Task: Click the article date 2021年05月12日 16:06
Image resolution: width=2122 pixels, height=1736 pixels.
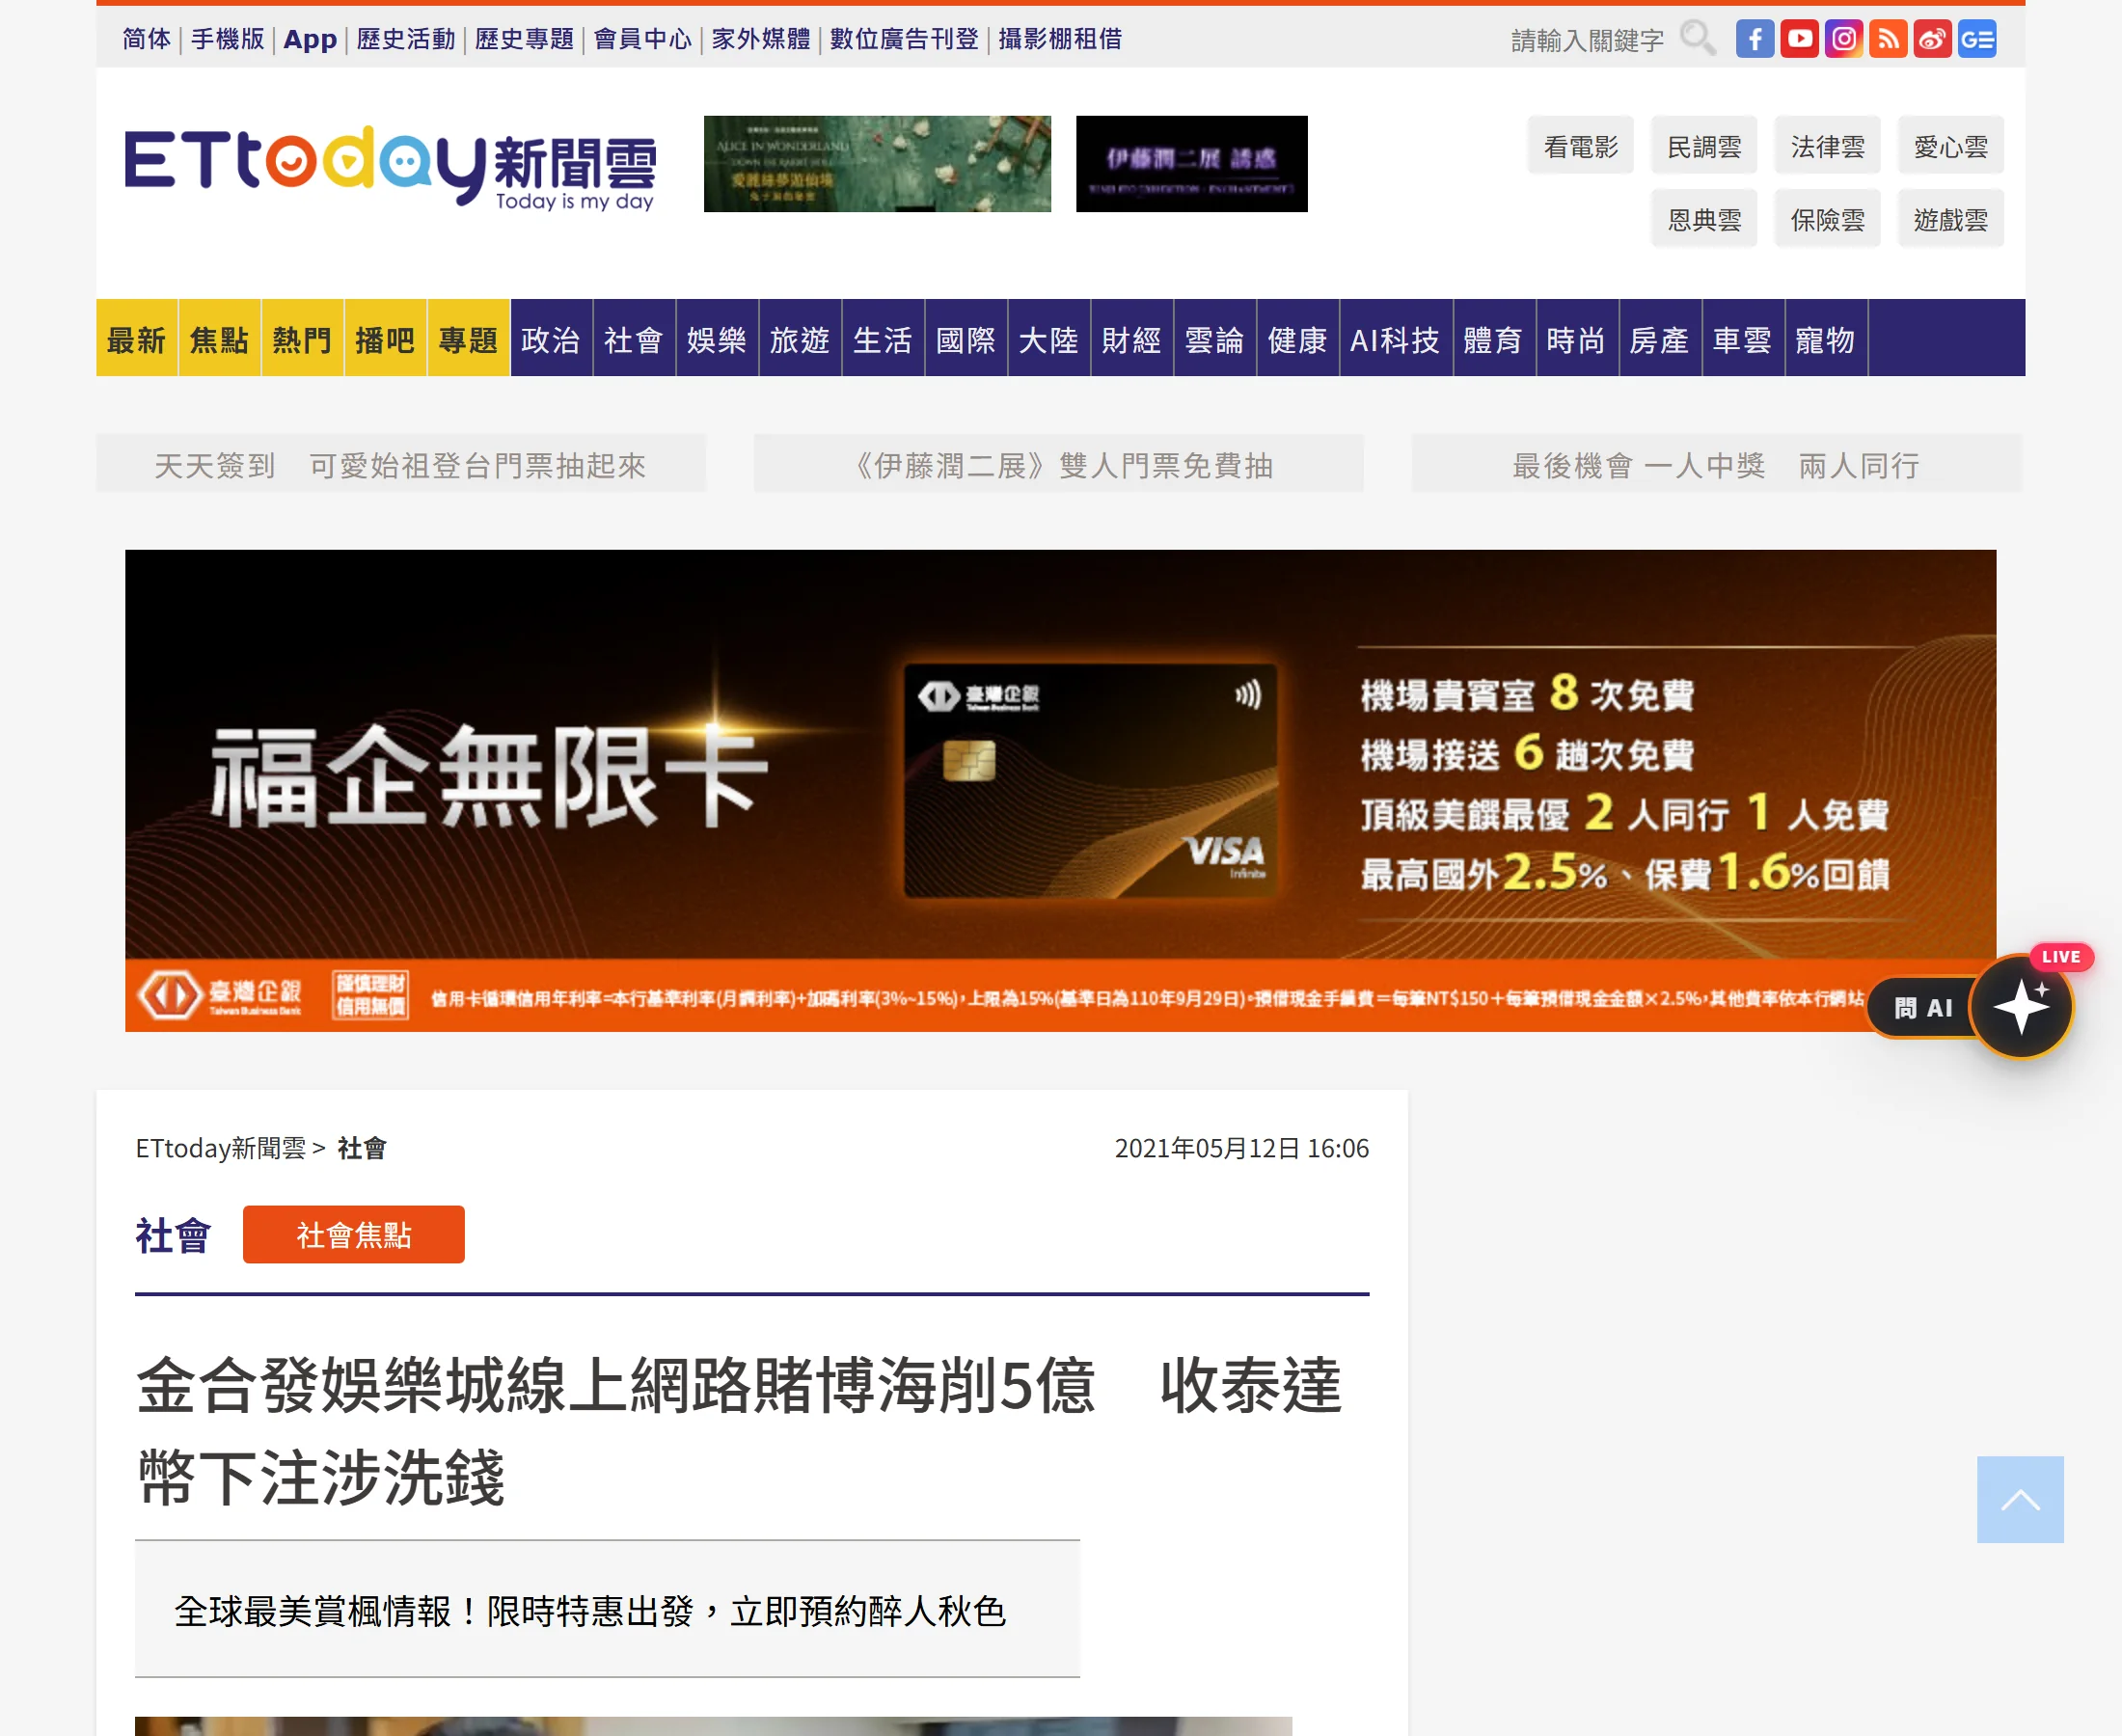Action: (x=1241, y=1148)
